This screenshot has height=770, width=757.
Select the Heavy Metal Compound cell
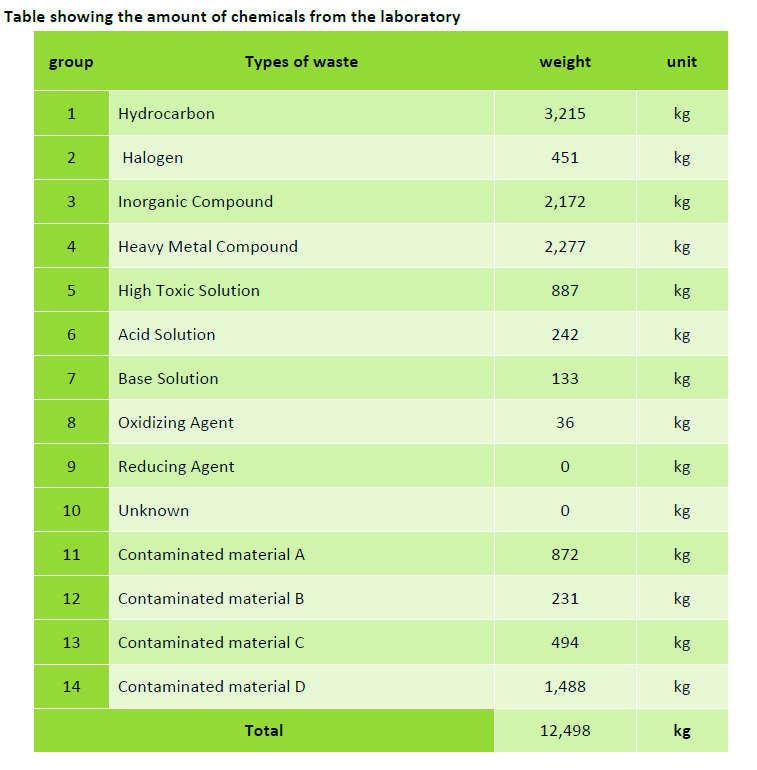pyautogui.click(x=208, y=247)
